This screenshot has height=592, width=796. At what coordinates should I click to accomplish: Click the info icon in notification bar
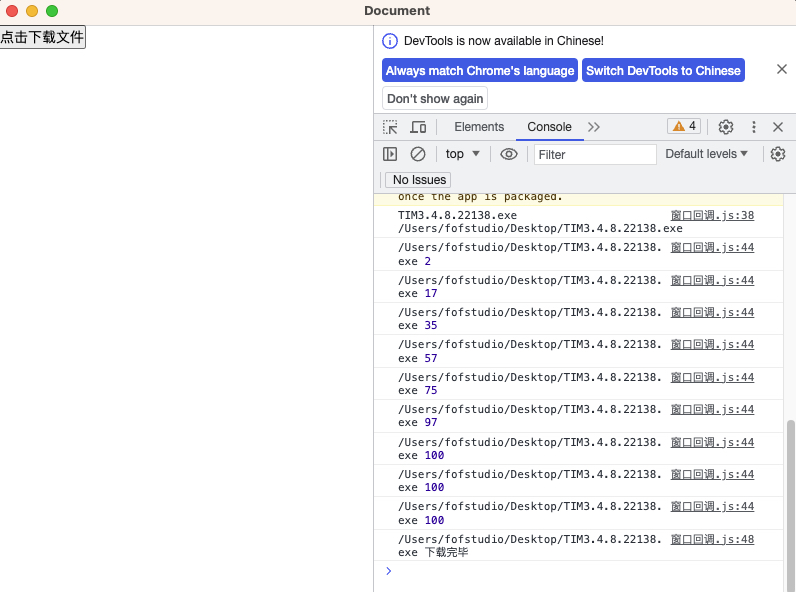click(390, 41)
